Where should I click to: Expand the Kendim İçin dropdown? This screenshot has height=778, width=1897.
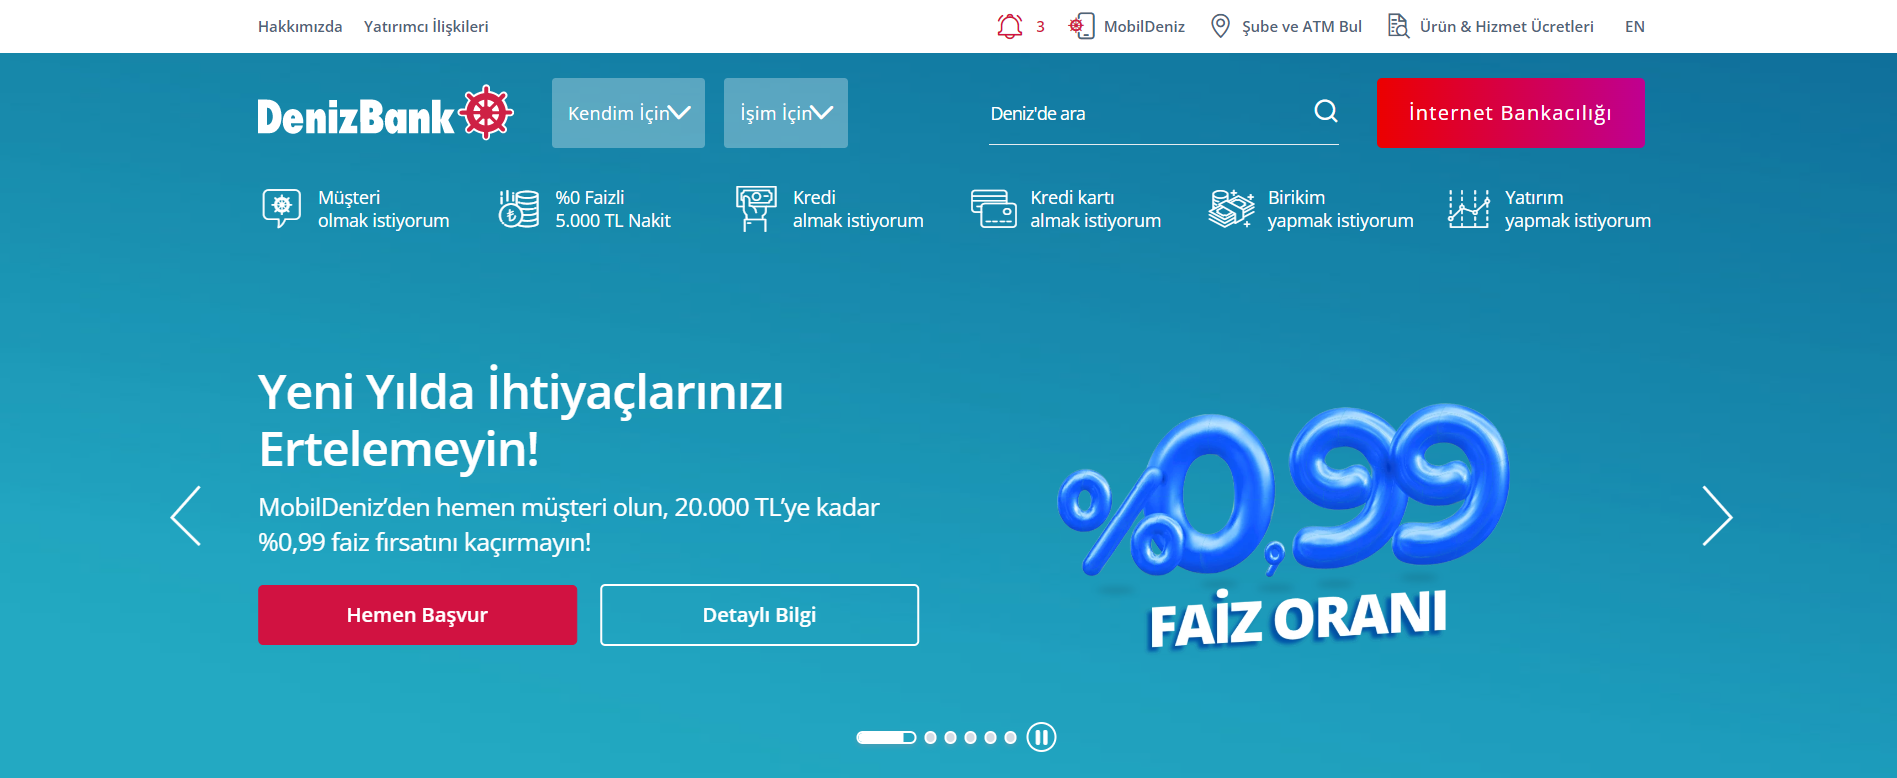(628, 113)
